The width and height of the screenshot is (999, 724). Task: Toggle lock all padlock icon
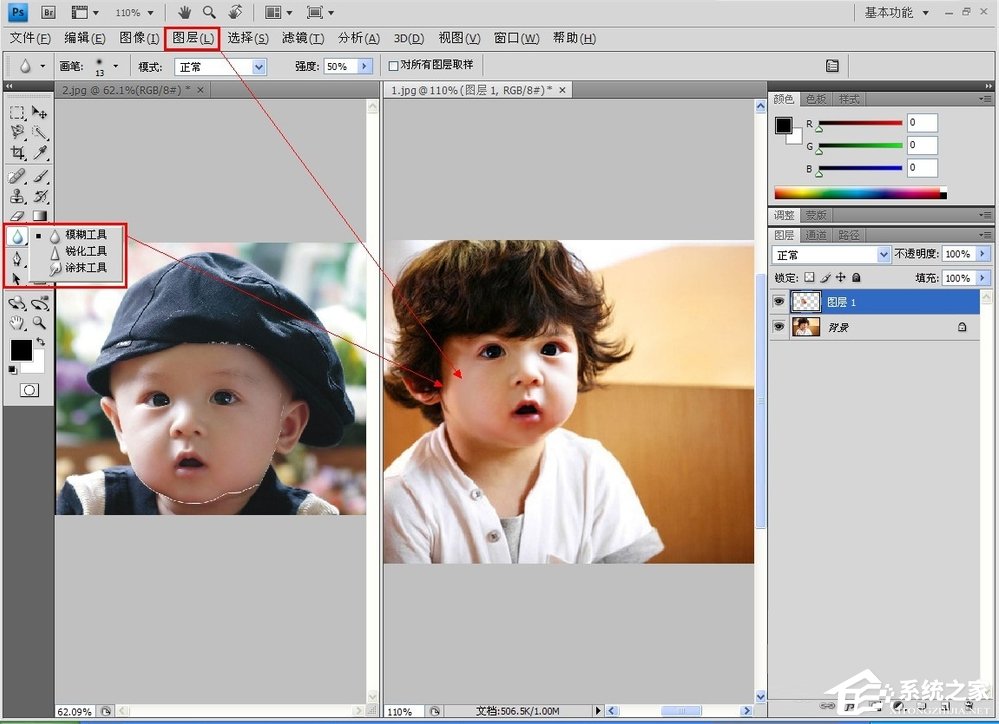pos(856,277)
